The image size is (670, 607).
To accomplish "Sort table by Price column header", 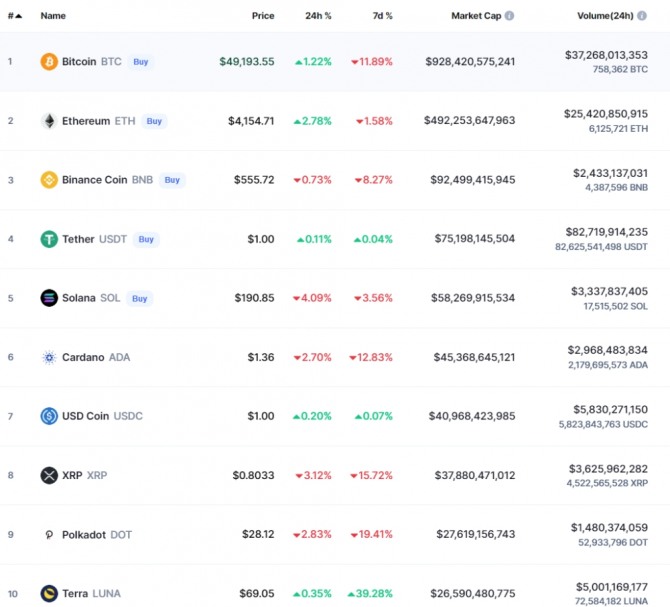I will pos(263,16).
